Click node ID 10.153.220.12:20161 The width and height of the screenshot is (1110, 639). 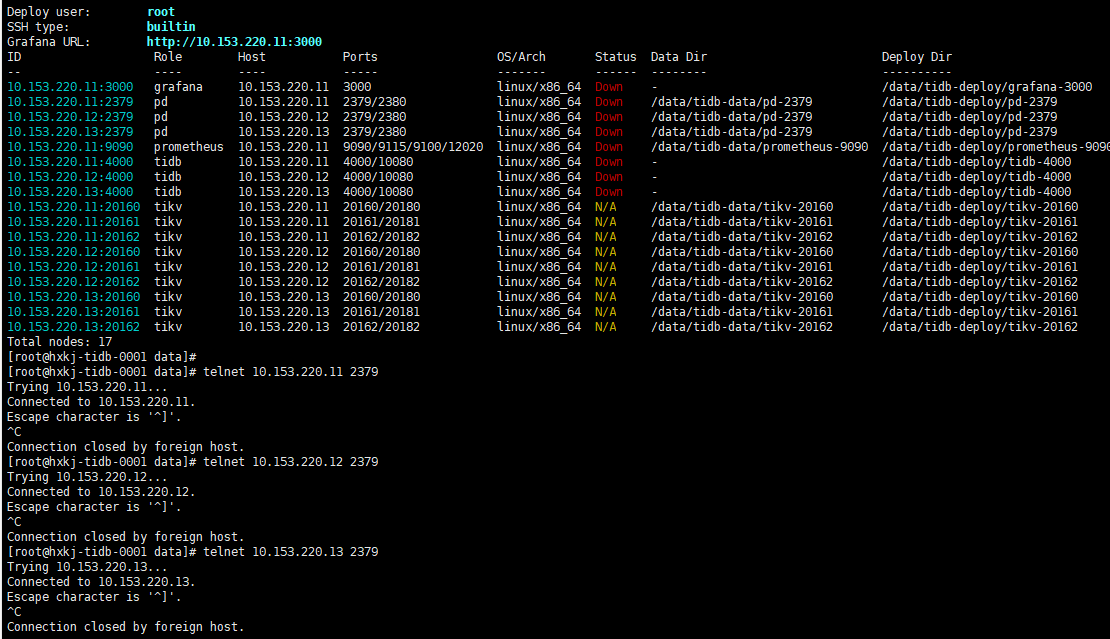point(74,267)
